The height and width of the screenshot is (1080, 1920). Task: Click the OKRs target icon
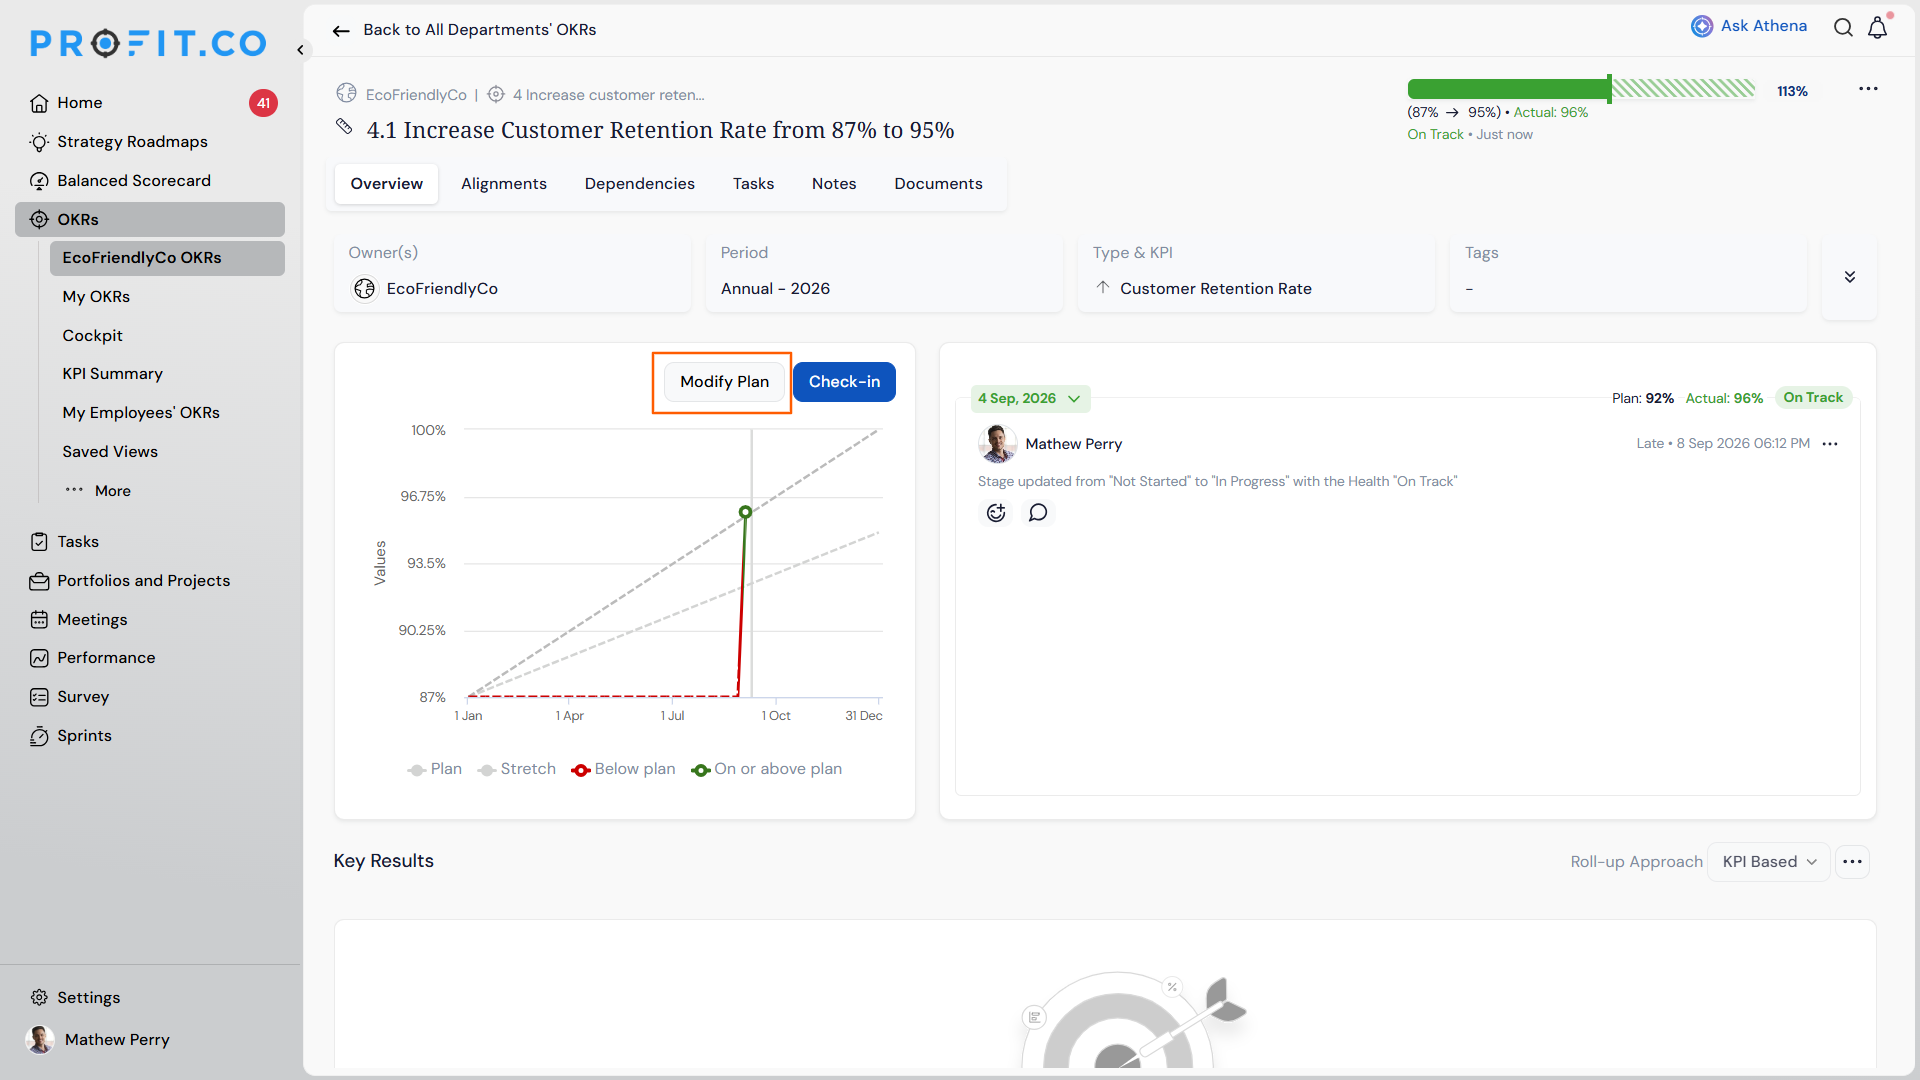coord(39,220)
